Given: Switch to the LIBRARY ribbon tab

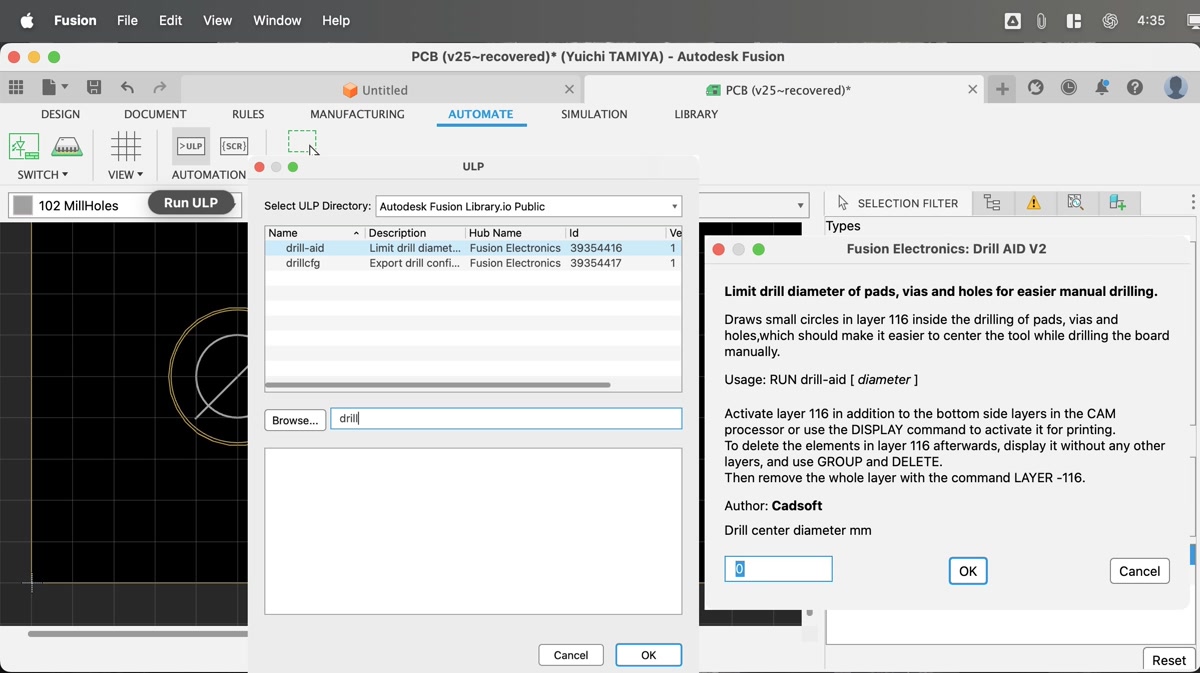Looking at the screenshot, I should (x=696, y=114).
